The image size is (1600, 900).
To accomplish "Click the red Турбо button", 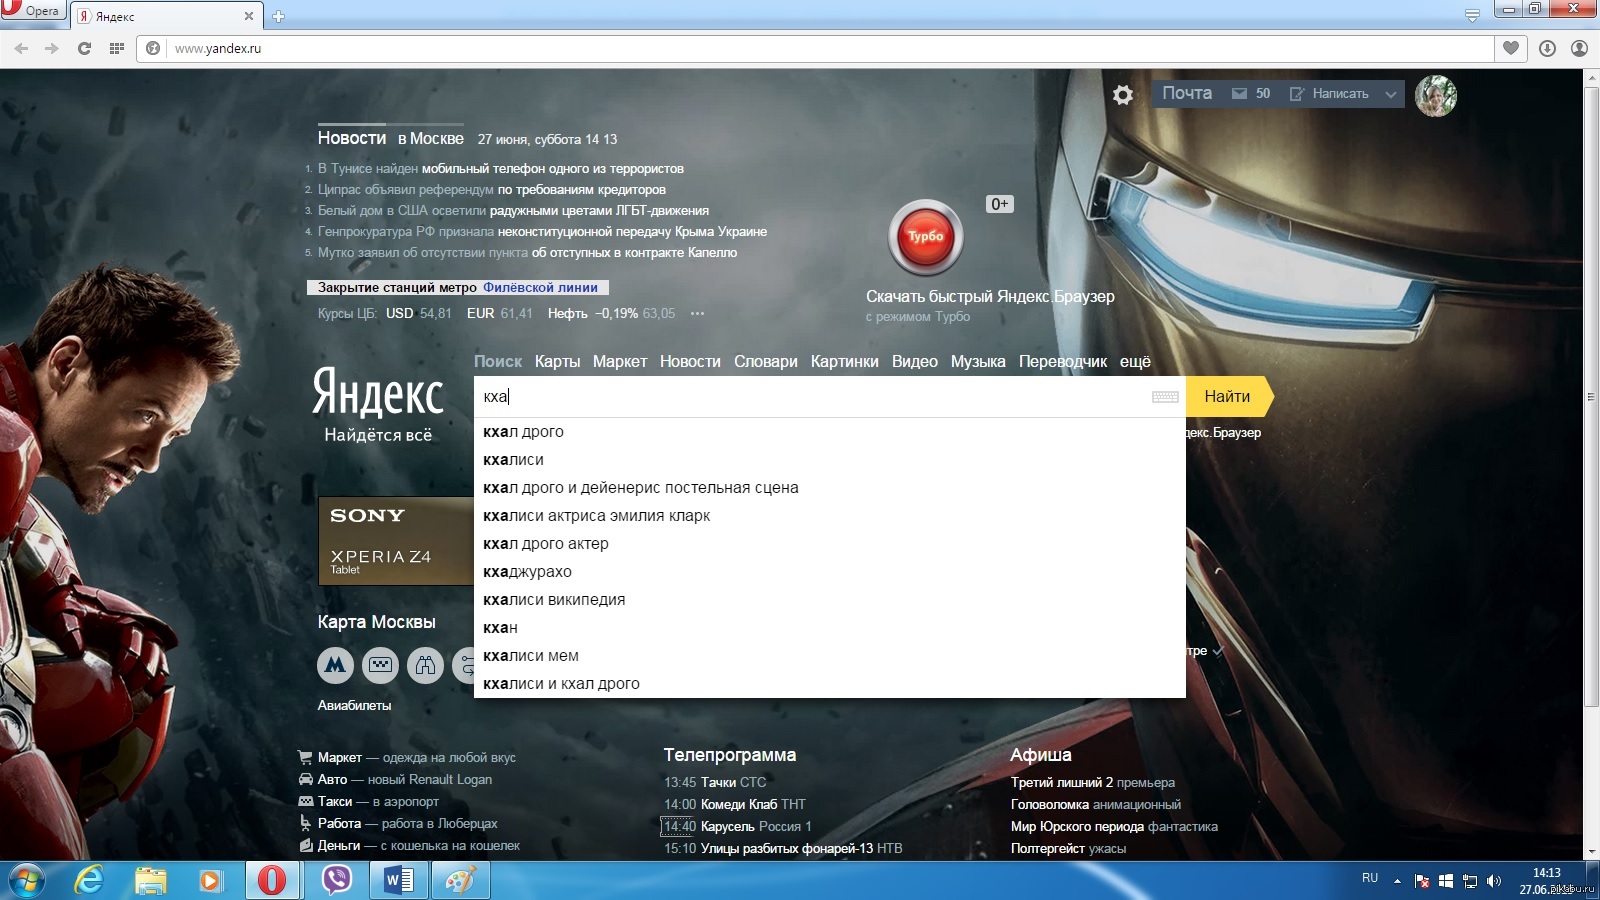I will pyautogui.click(x=926, y=237).
